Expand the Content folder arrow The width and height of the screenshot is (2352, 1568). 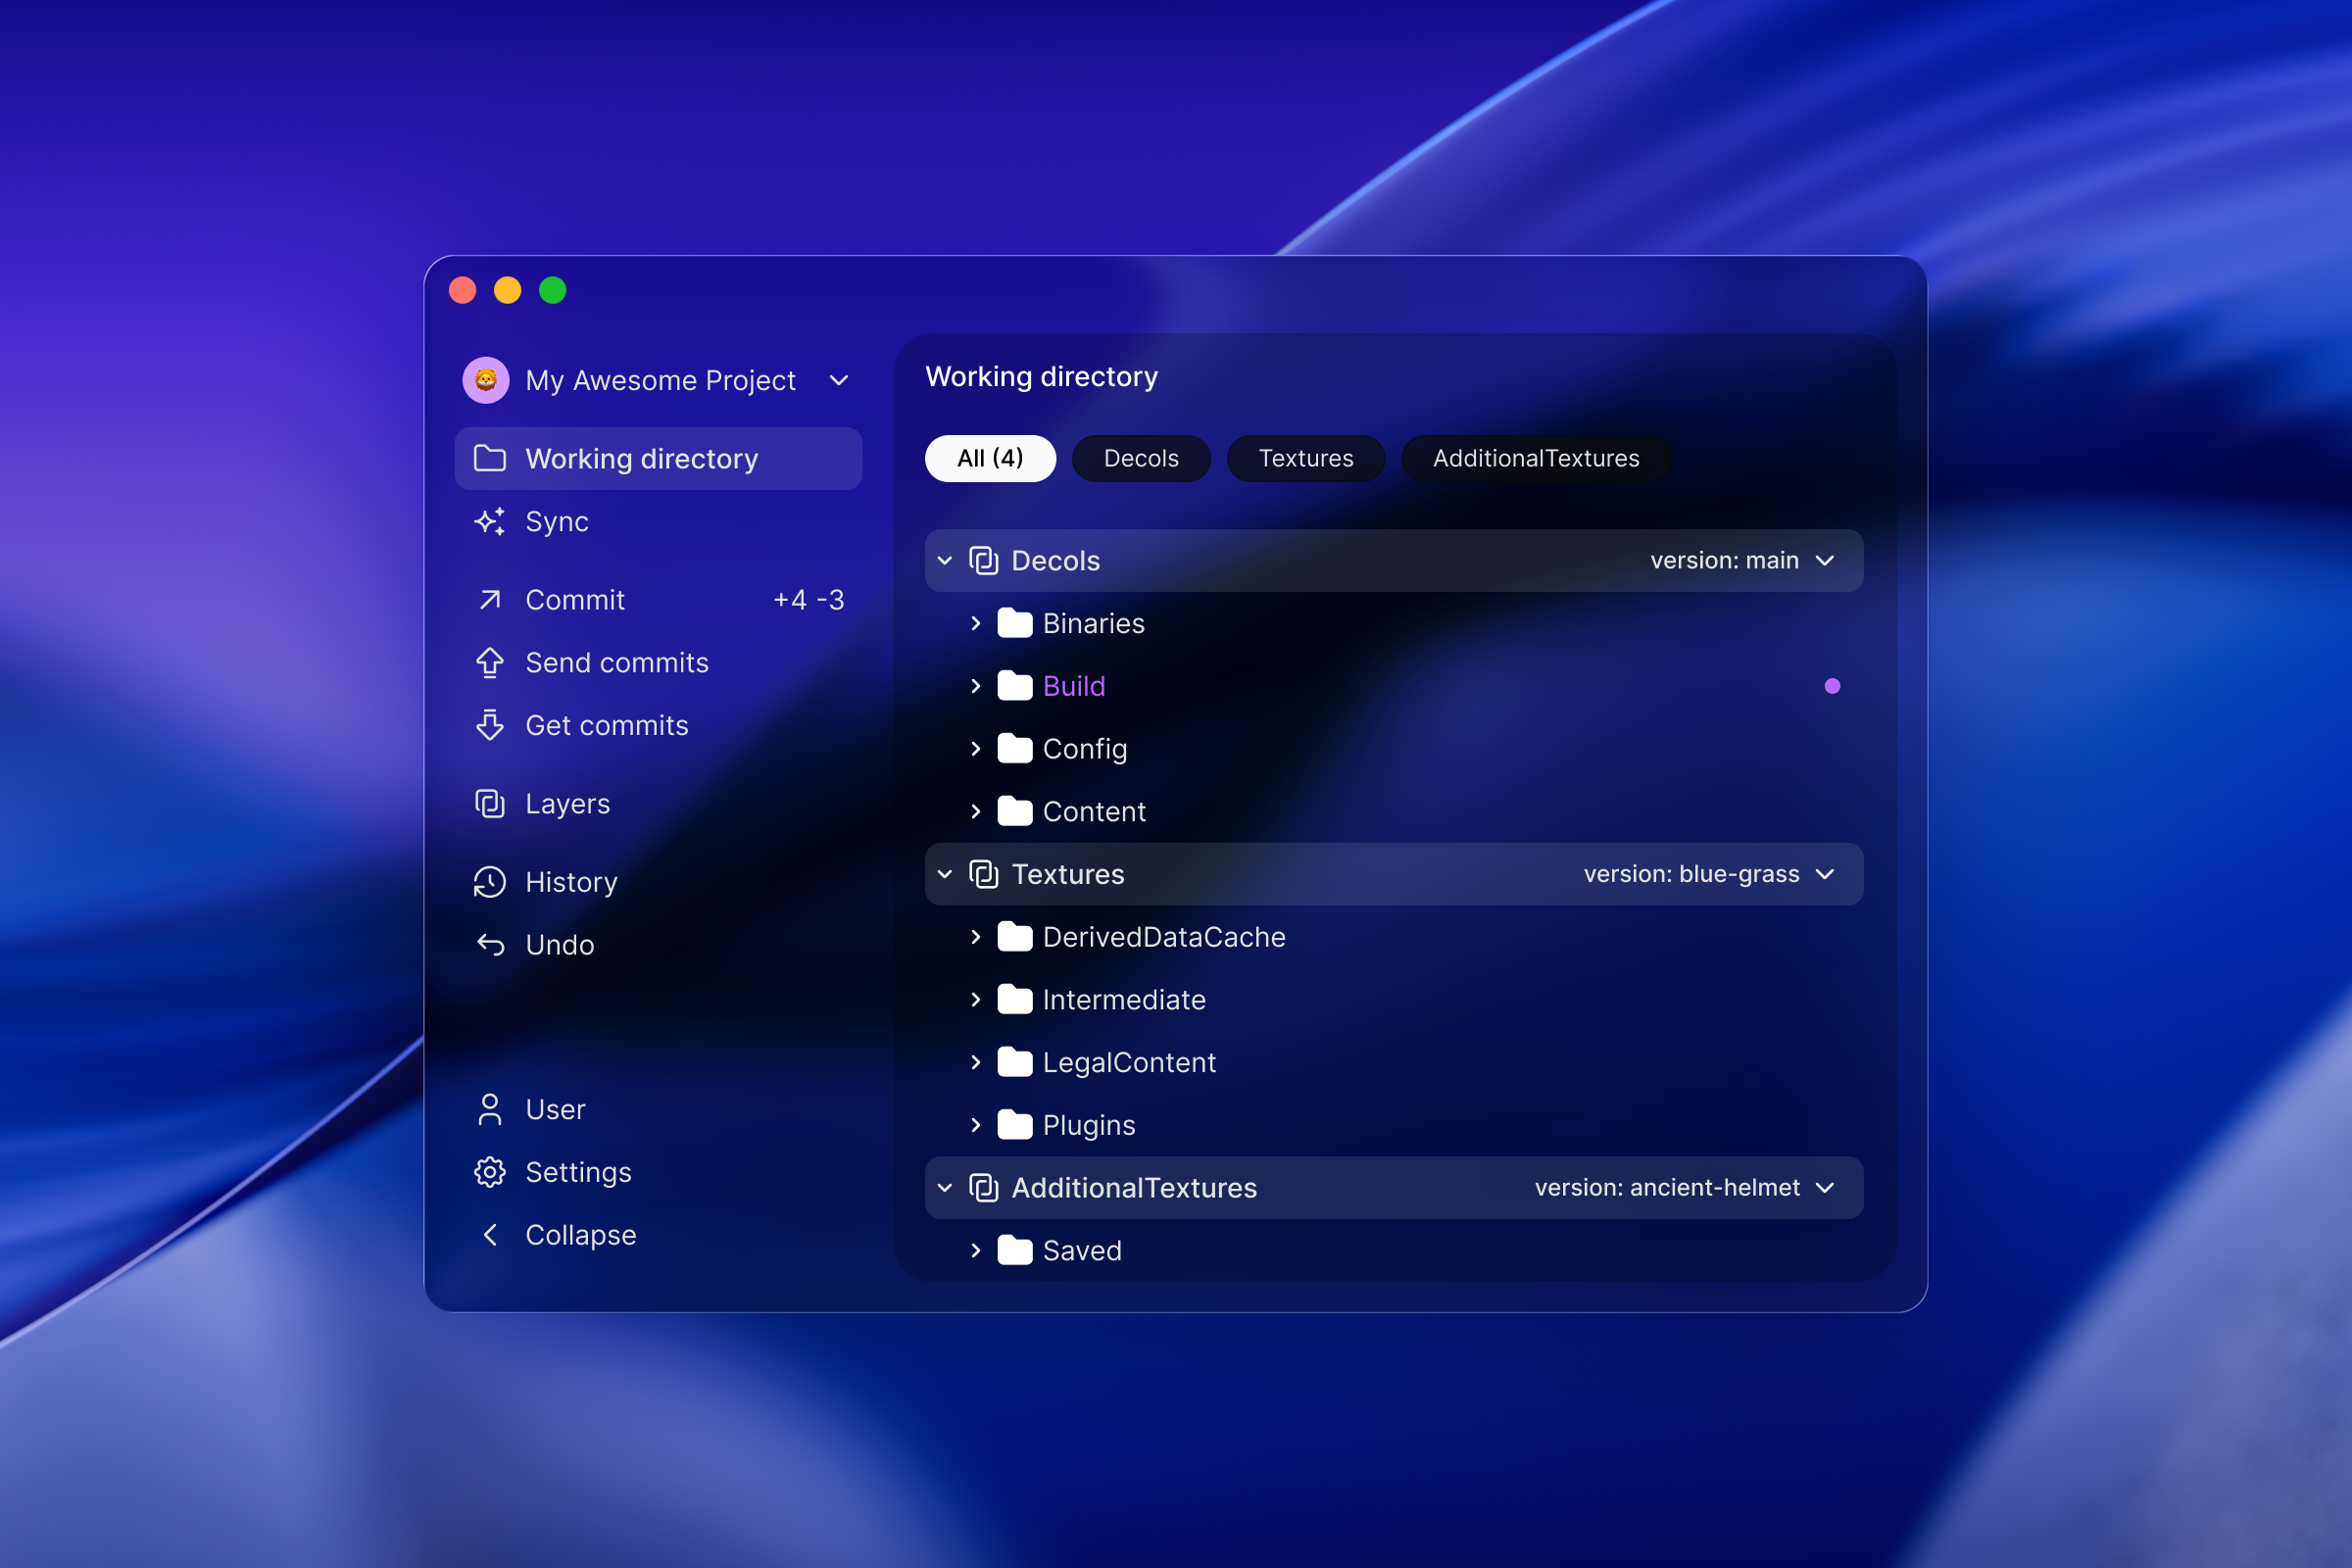pos(976,811)
